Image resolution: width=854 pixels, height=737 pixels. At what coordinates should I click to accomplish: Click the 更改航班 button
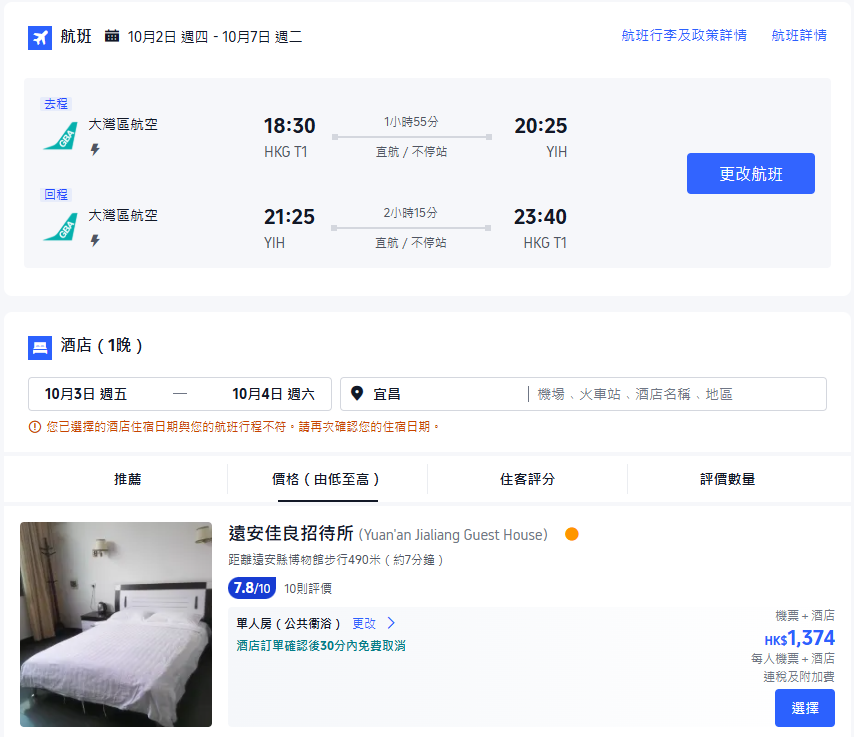point(750,173)
